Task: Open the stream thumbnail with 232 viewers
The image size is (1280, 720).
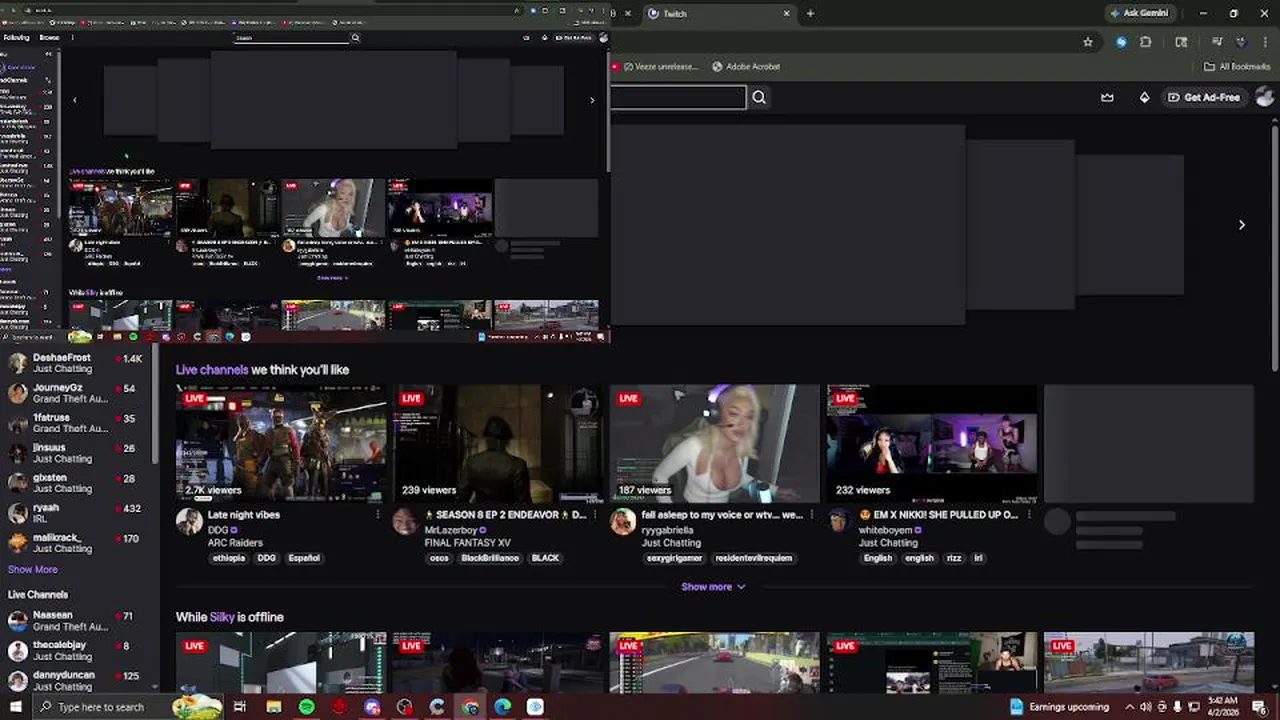Action: point(932,443)
